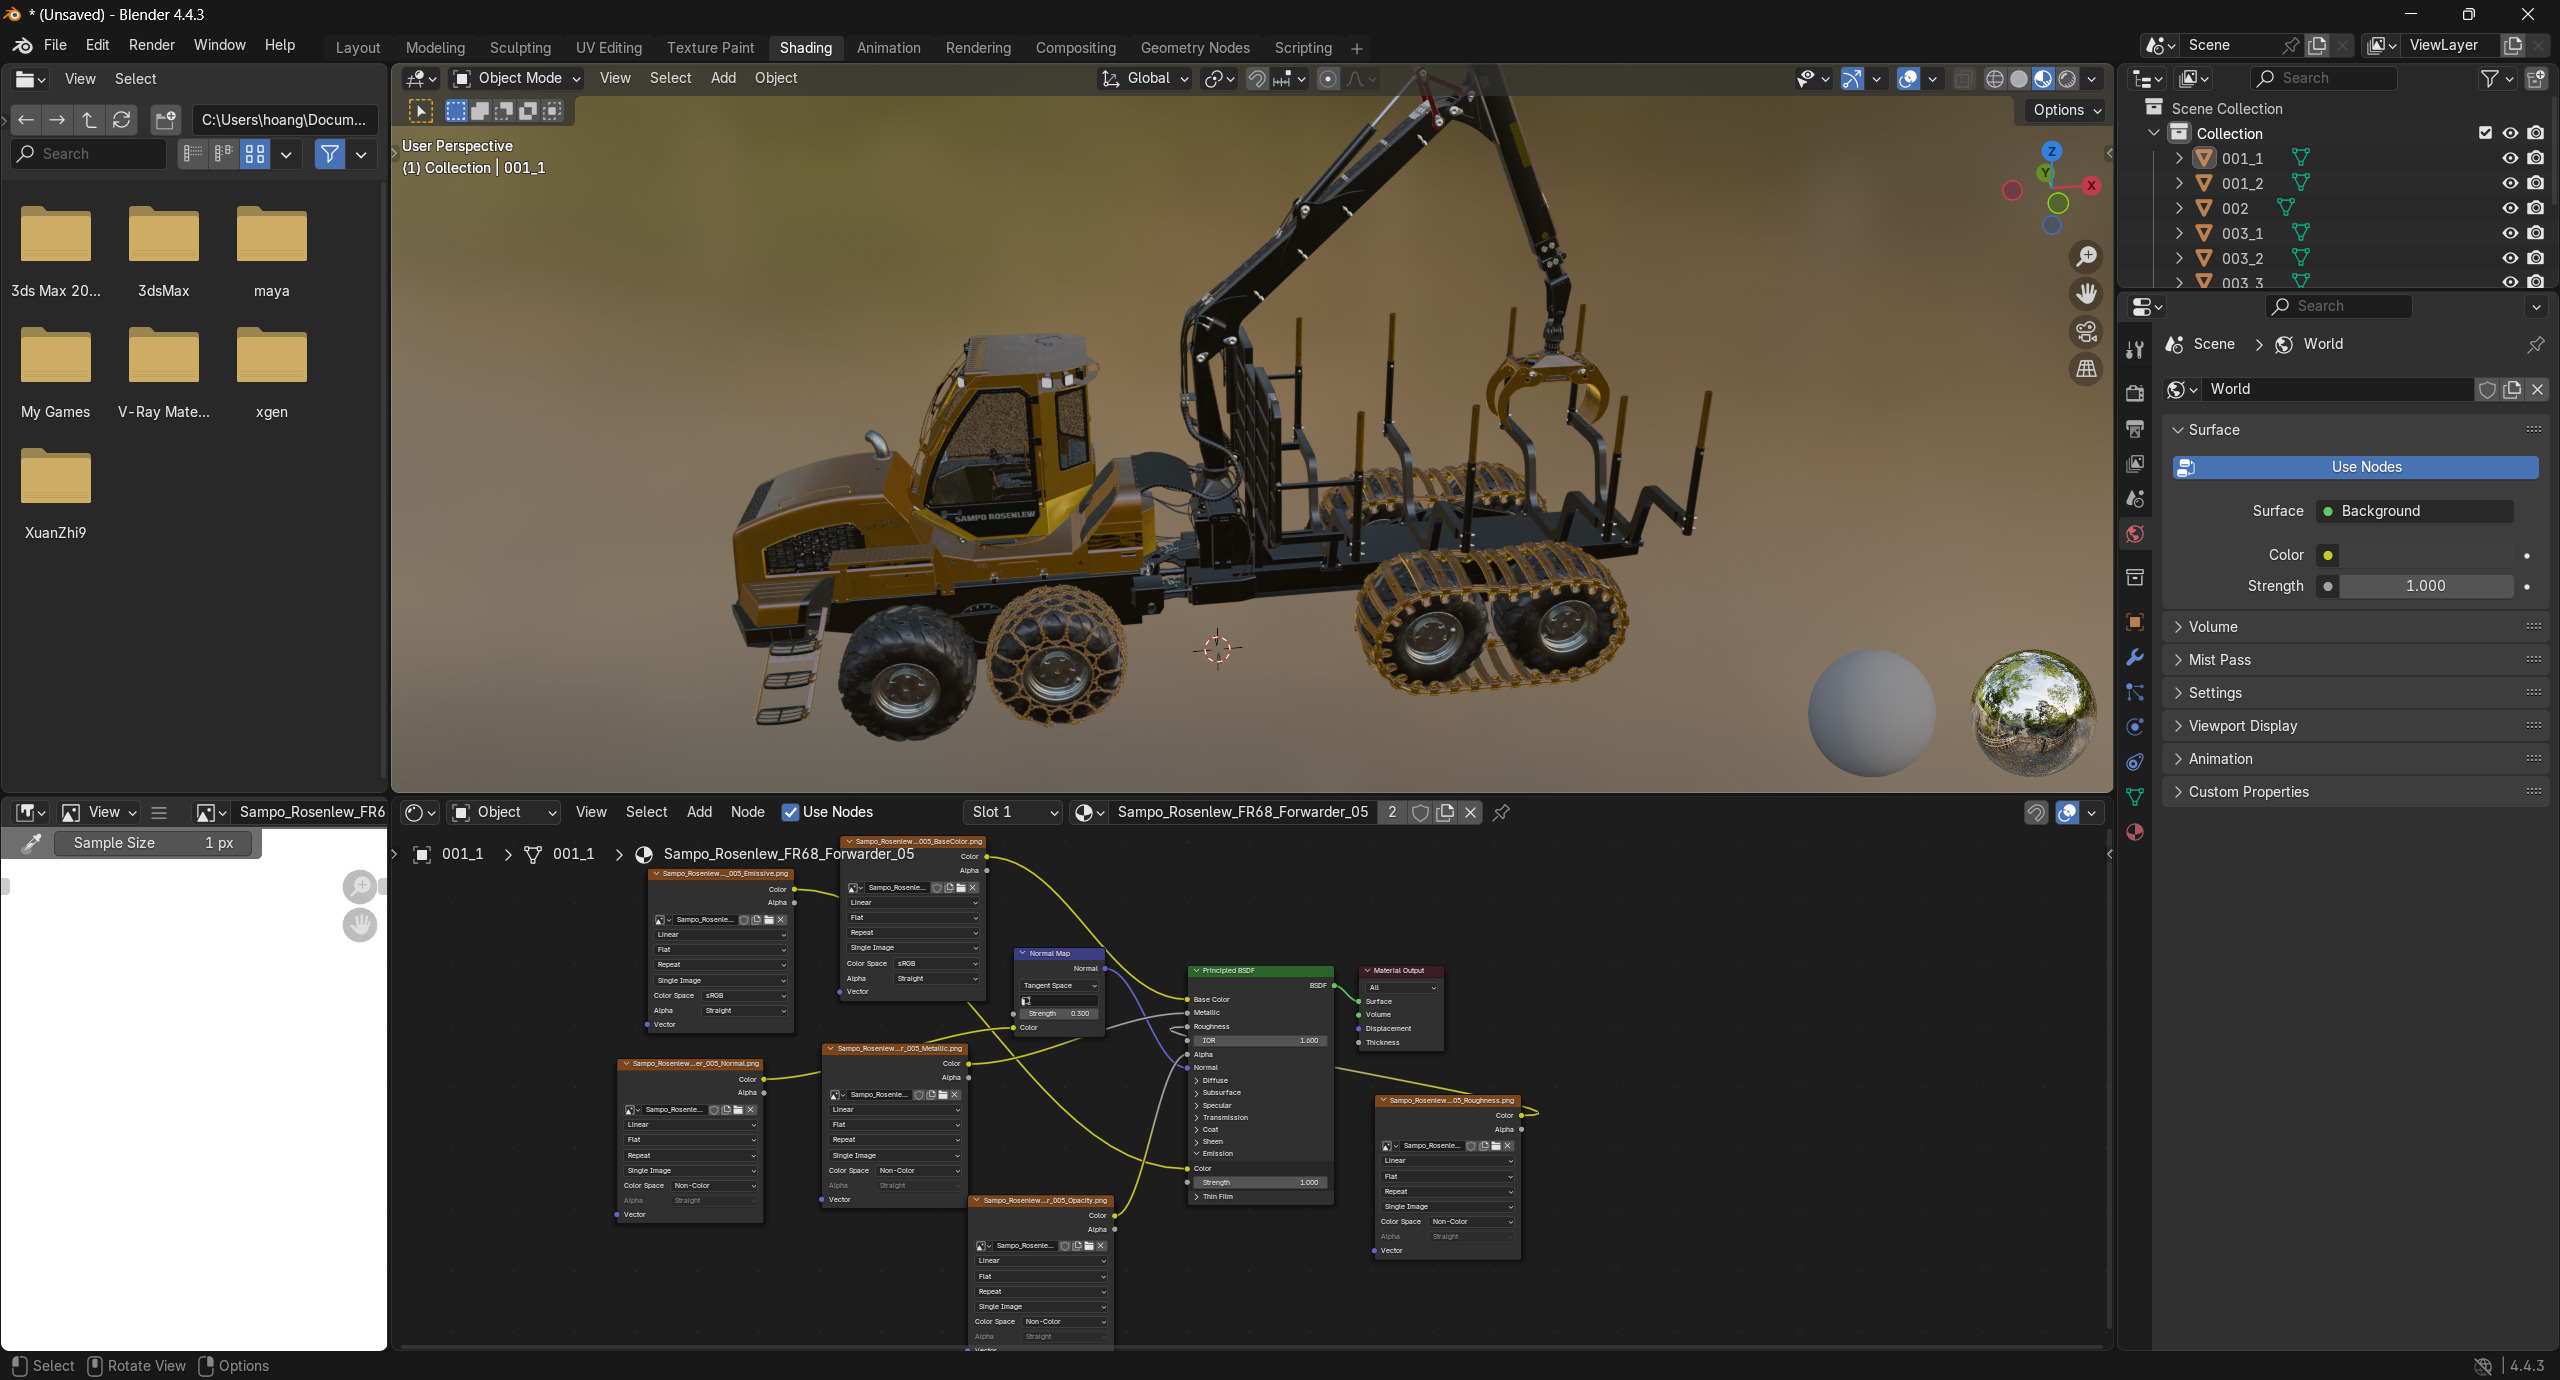This screenshot has width=2560, height=1380.
Task: Open the Material properties tab
Action: [2135, 832]
